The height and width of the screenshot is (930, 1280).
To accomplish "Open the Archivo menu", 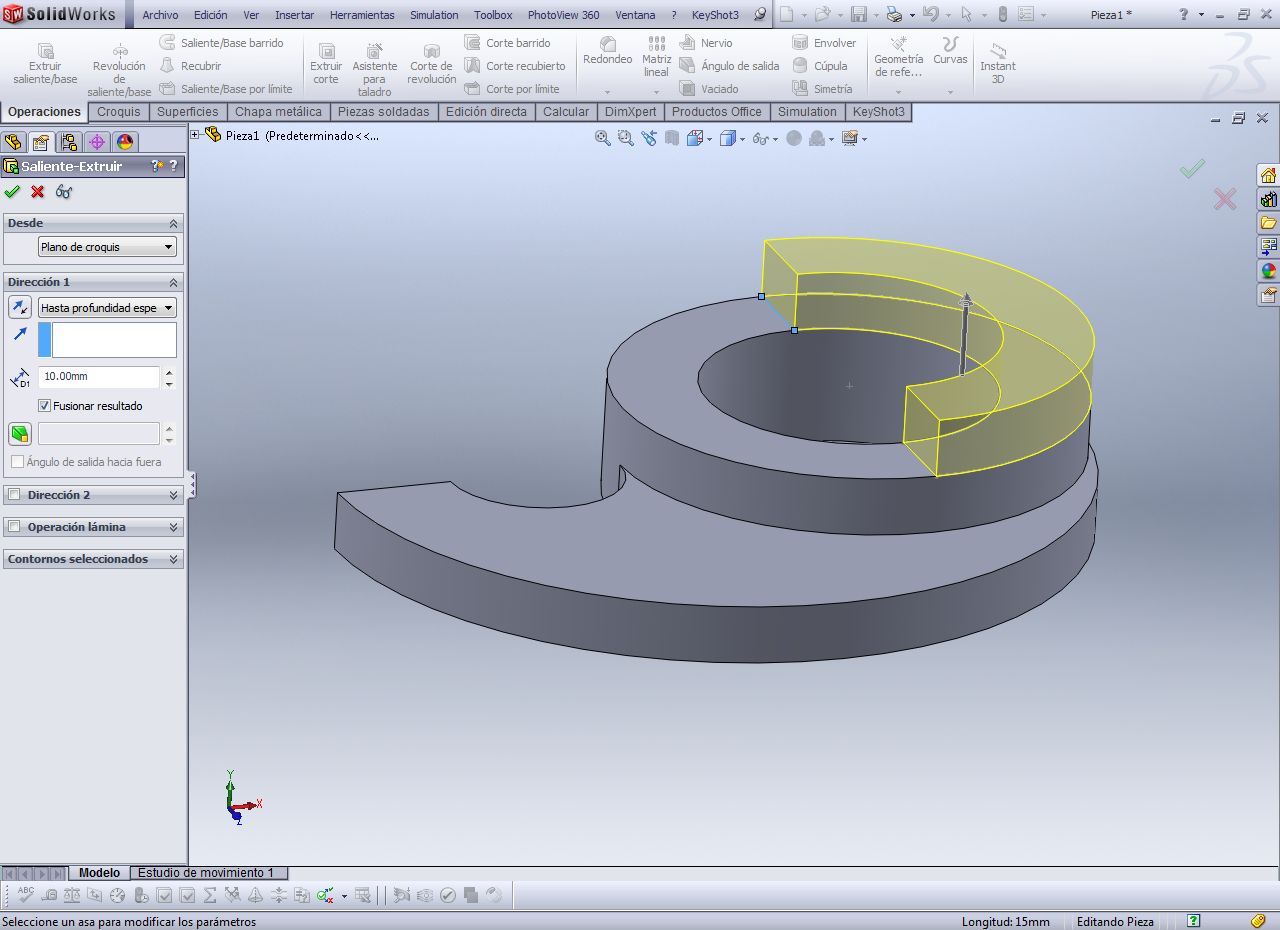I will click(x=160, y=15).
